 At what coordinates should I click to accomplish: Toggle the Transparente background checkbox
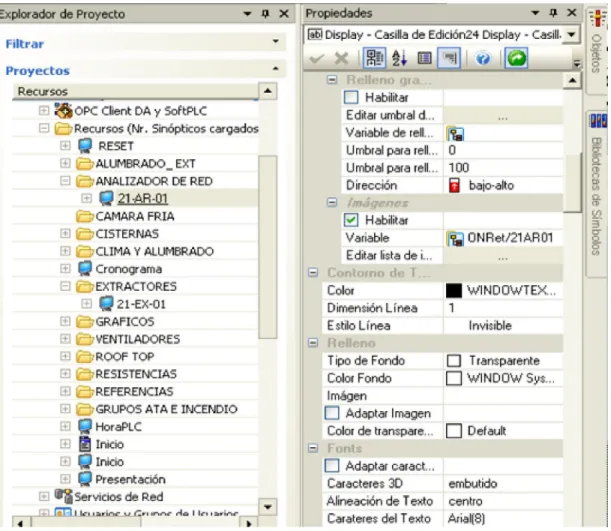454,361
